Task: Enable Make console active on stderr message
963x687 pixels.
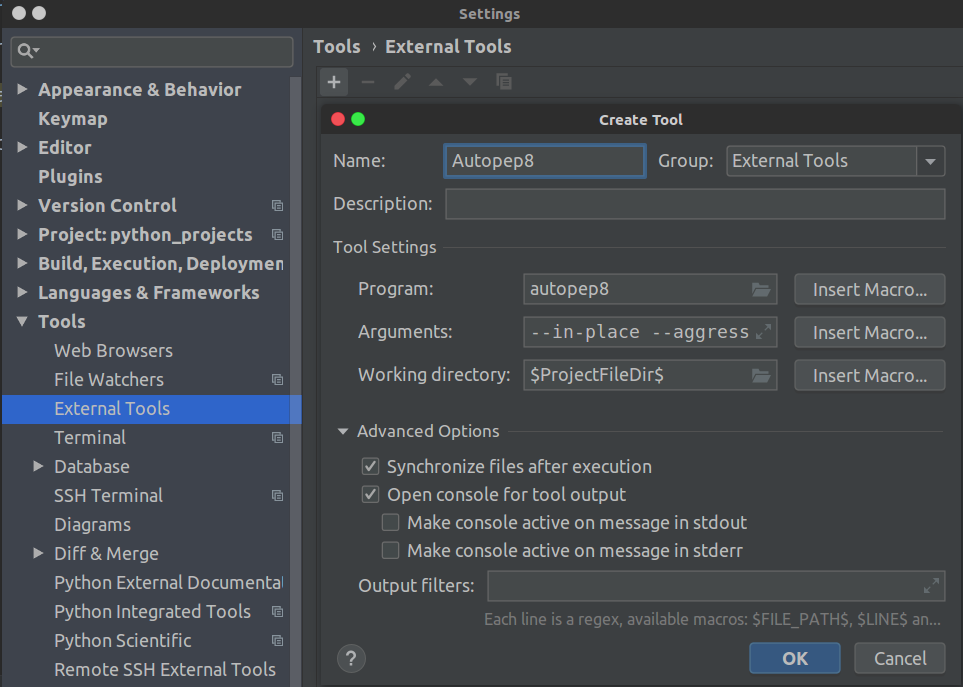Action: (391, 550)
